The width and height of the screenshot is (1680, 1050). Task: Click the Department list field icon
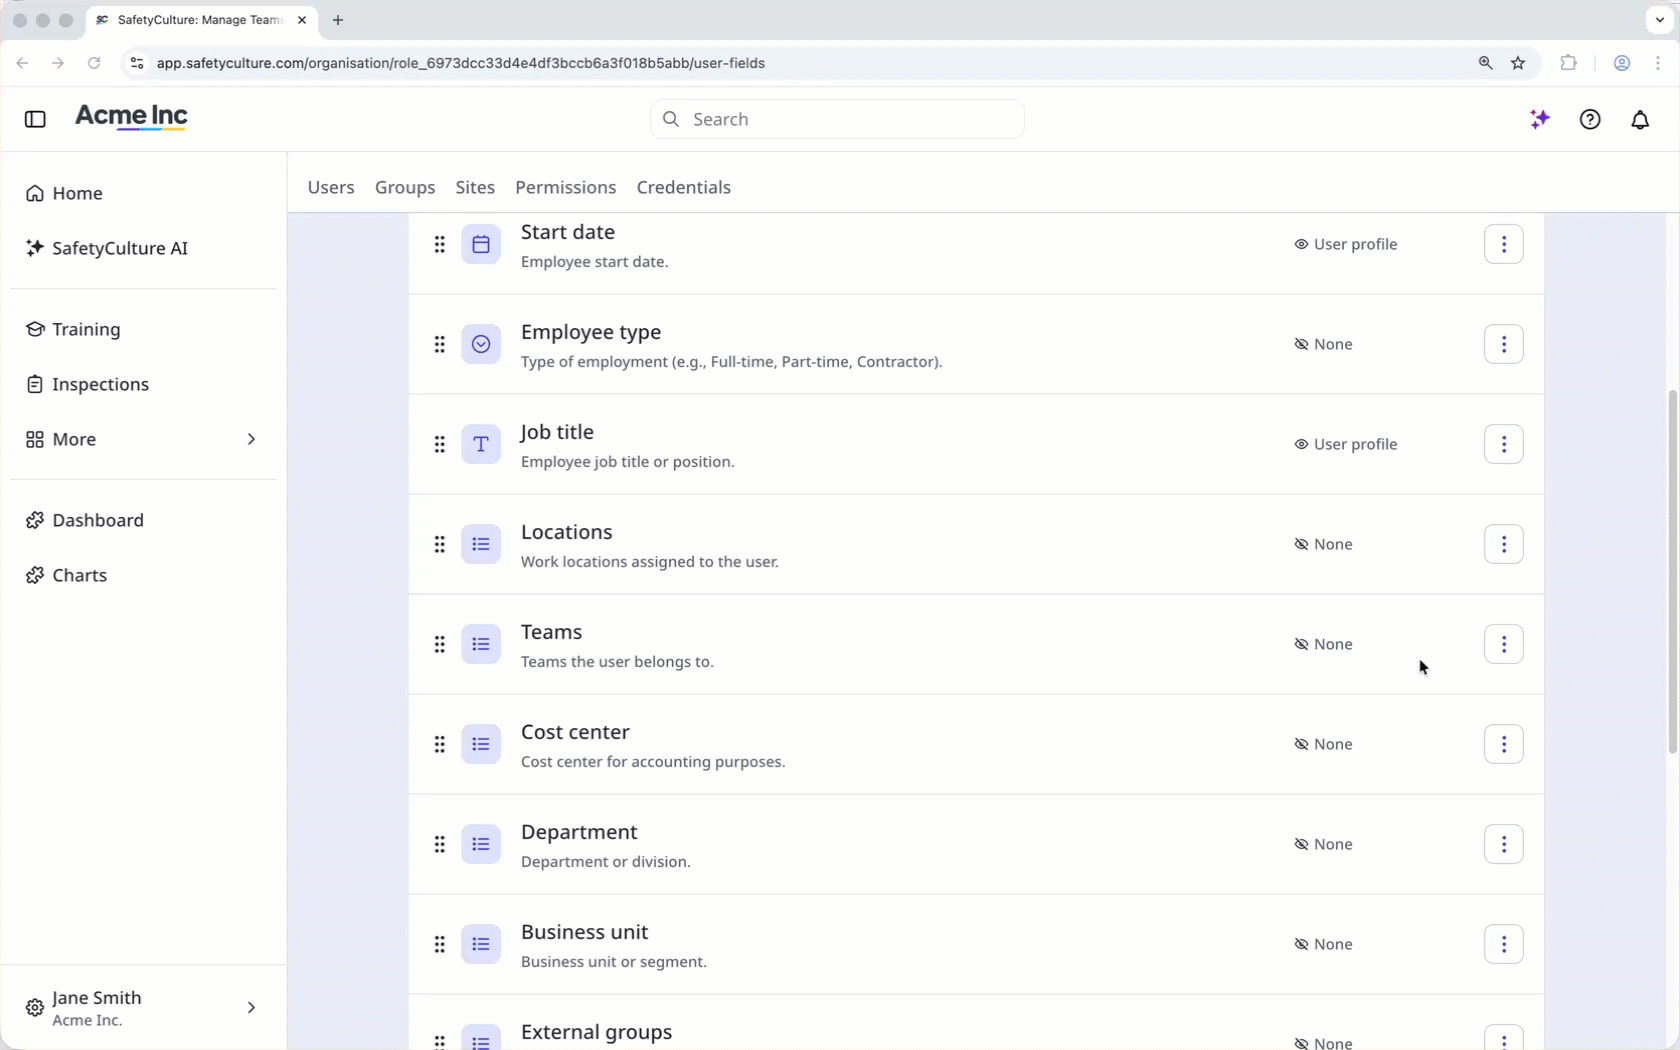tap(481, 844)
